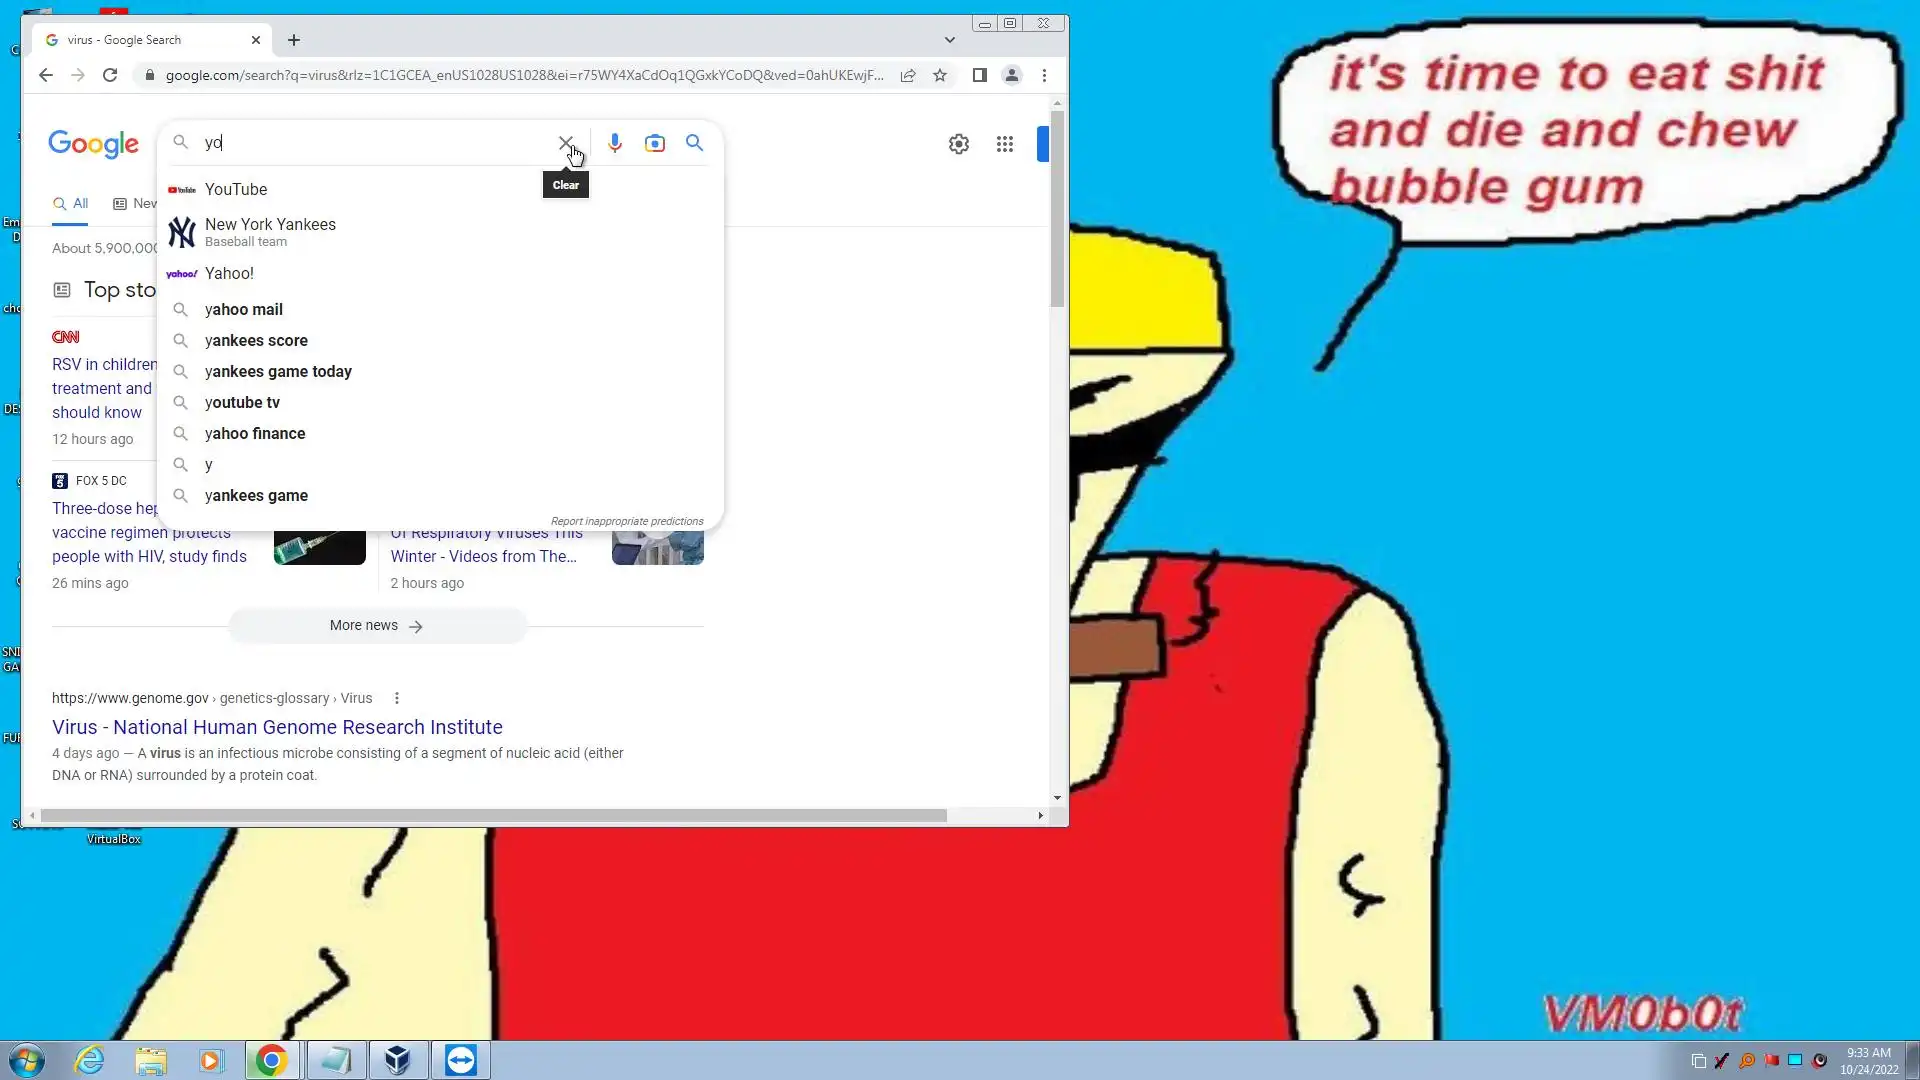Screen dimensions: 1920x1080
Task: Click in the Google search input field
Action: point(380,143)
